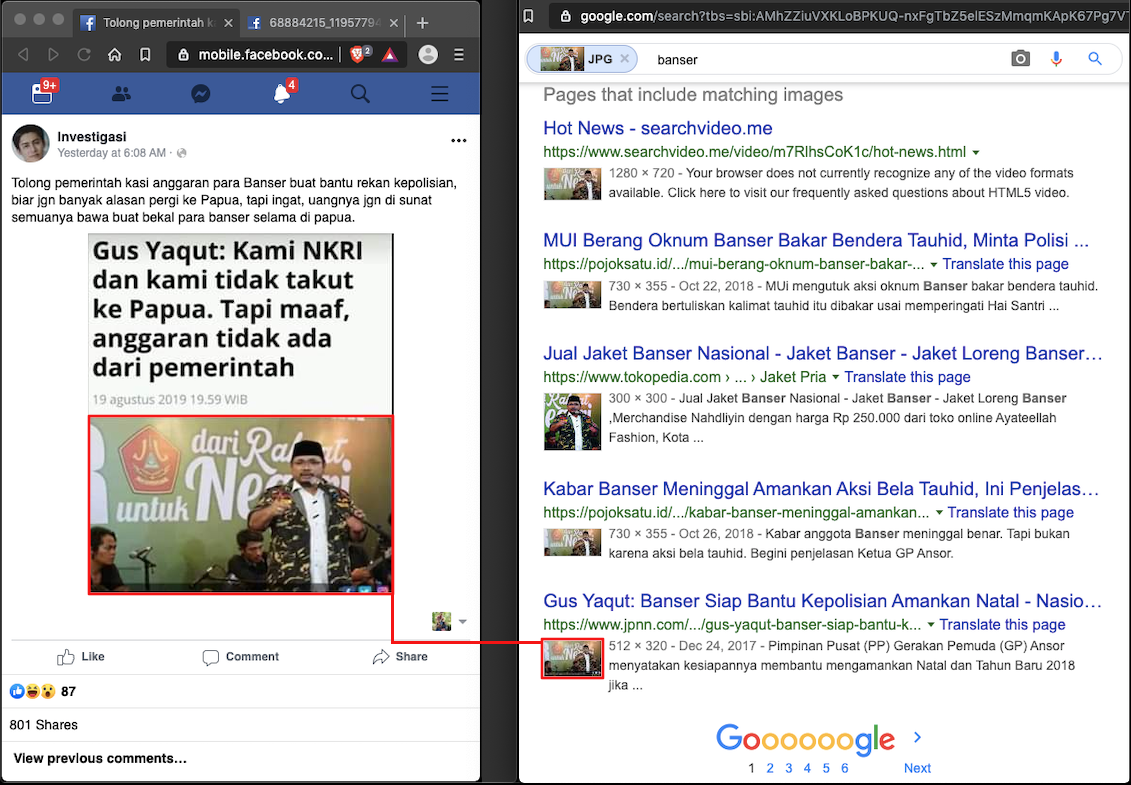Switch to the 'Tolong pemerintah' Facebook tab

click(157, 23)
